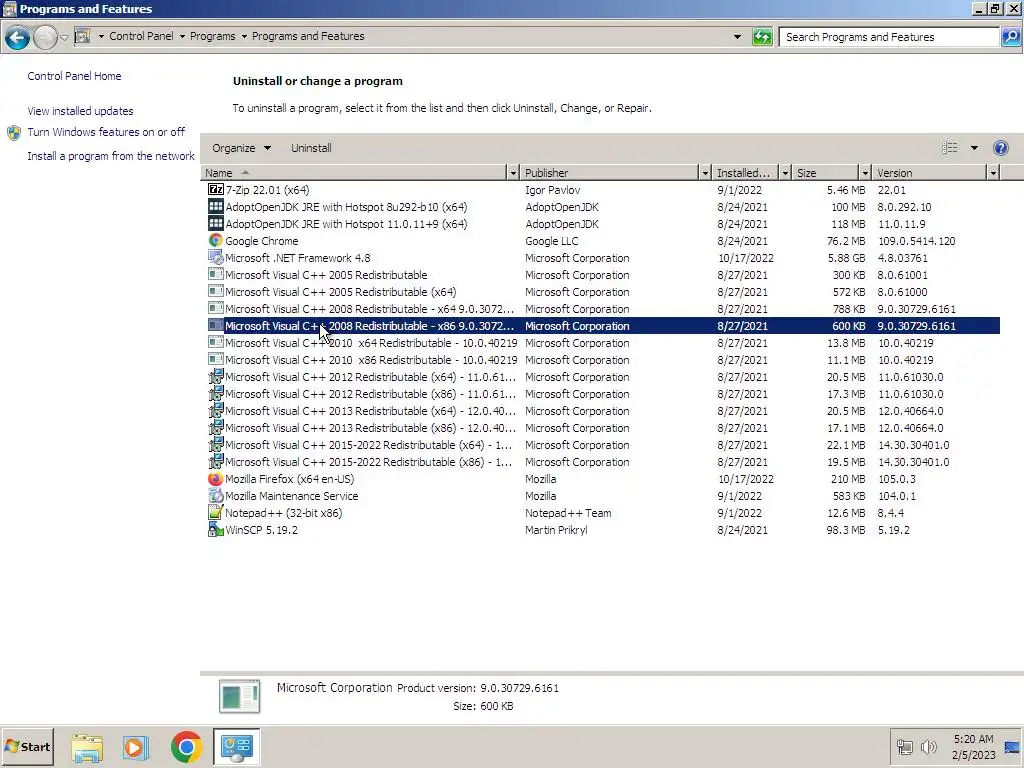Open the Size column filter dropdown
Screen dimensions: 1024x768
(865, 173)
